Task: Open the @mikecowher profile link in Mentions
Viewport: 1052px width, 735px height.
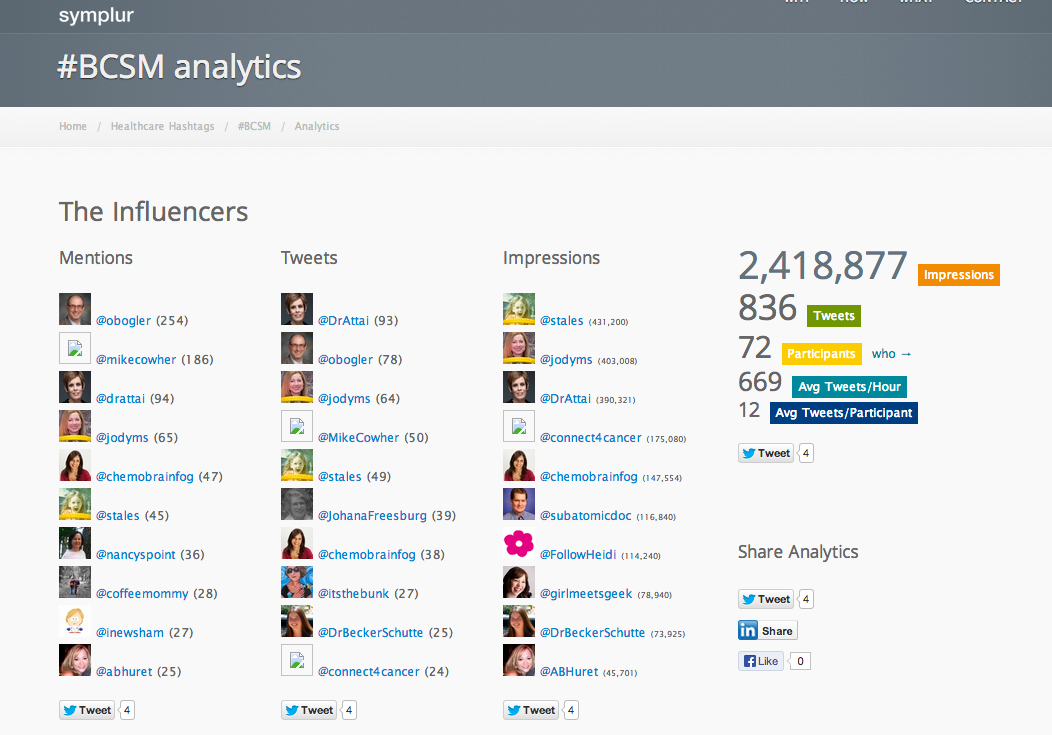Action: pos(136,360)
